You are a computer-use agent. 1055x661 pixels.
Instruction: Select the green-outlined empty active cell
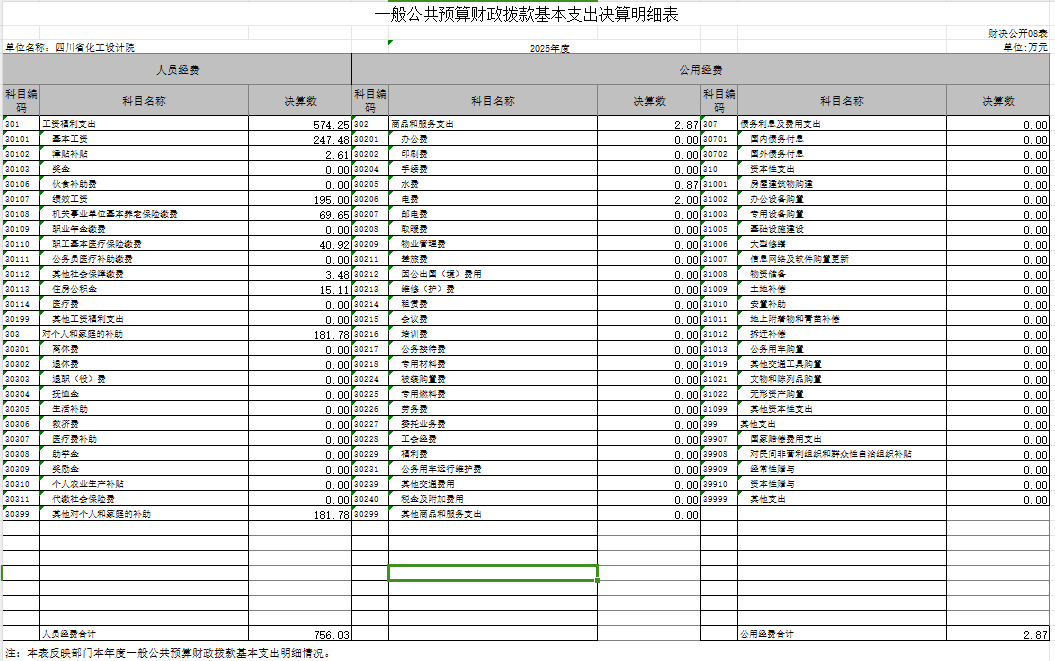[493, 573]
